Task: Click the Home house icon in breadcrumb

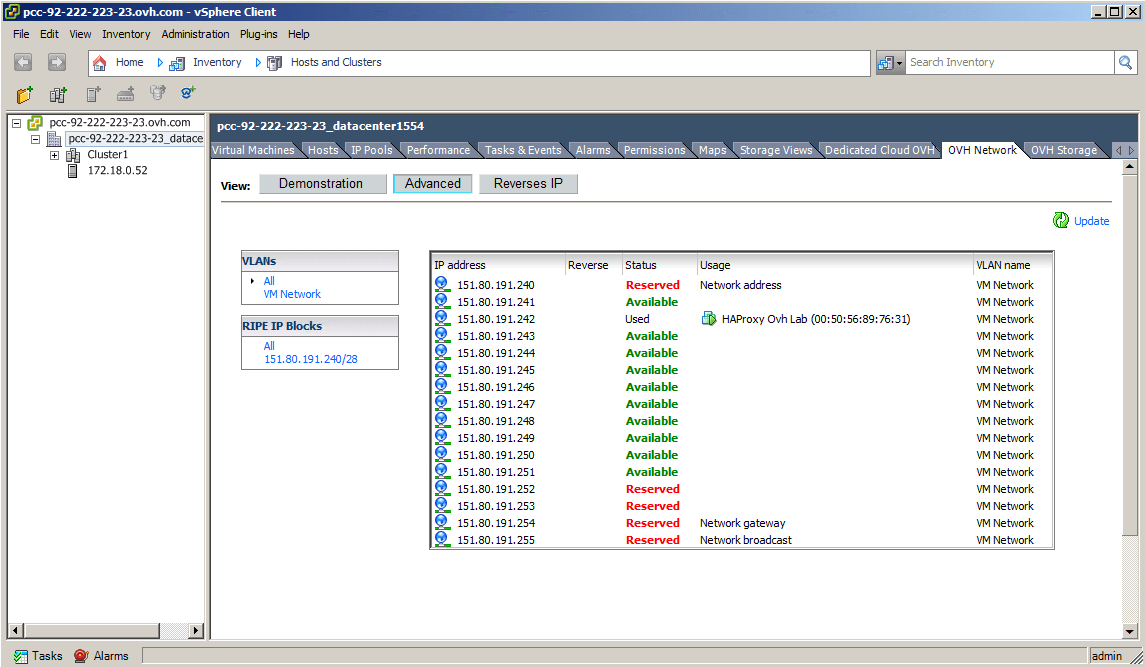Action: (100, 63)
